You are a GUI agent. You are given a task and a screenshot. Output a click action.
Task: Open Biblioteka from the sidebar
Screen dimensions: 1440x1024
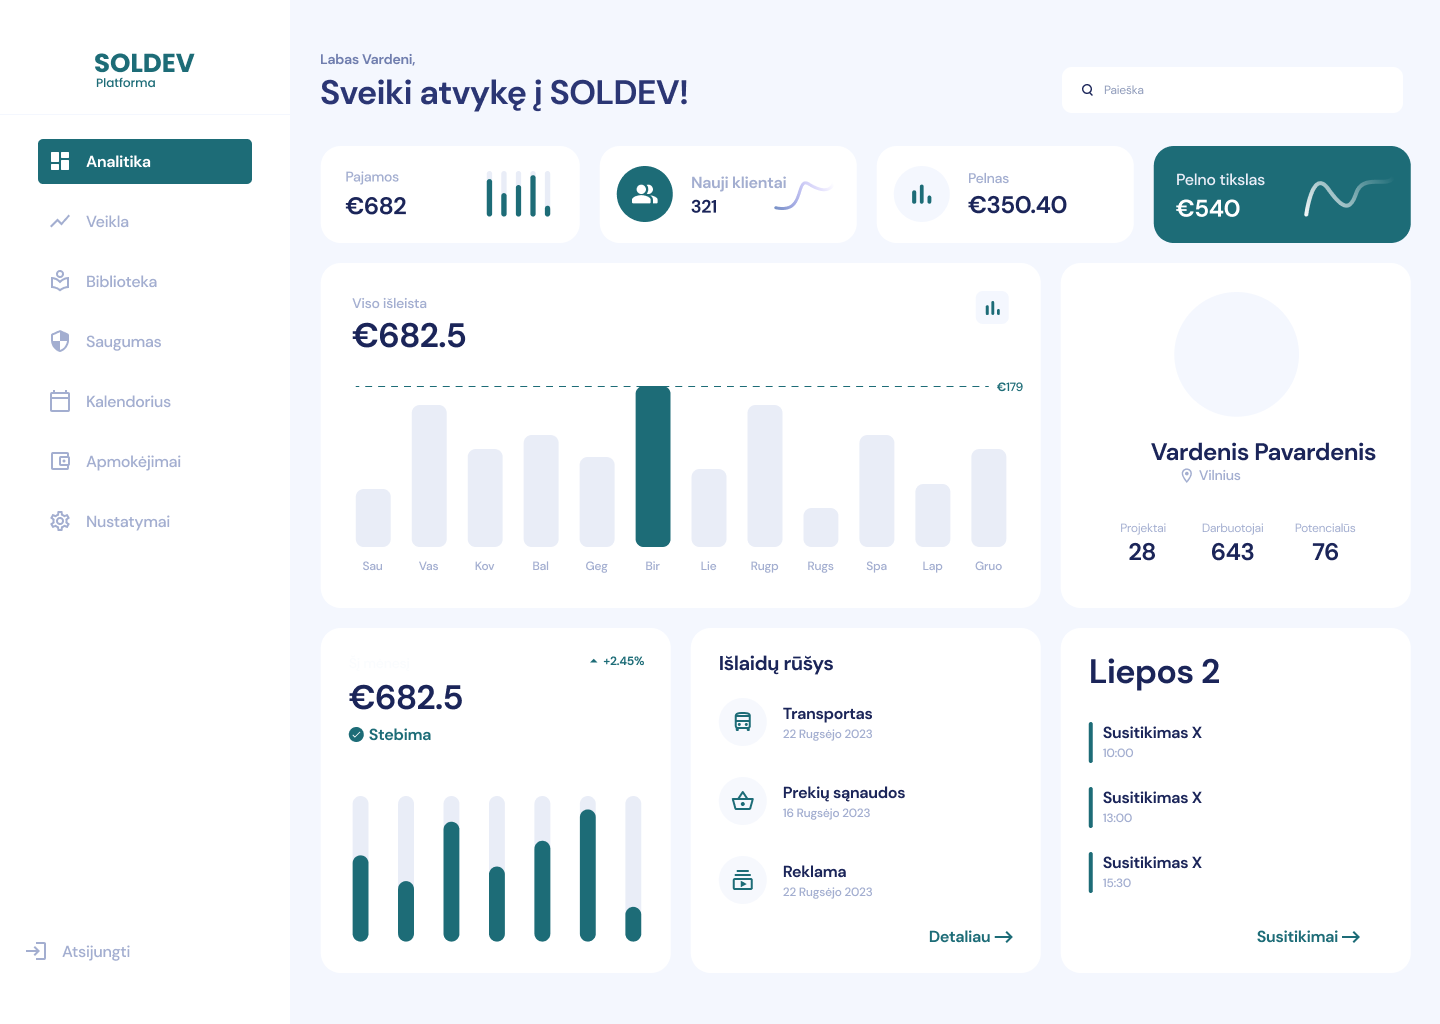pyautogui.click(x=121, y=282)
